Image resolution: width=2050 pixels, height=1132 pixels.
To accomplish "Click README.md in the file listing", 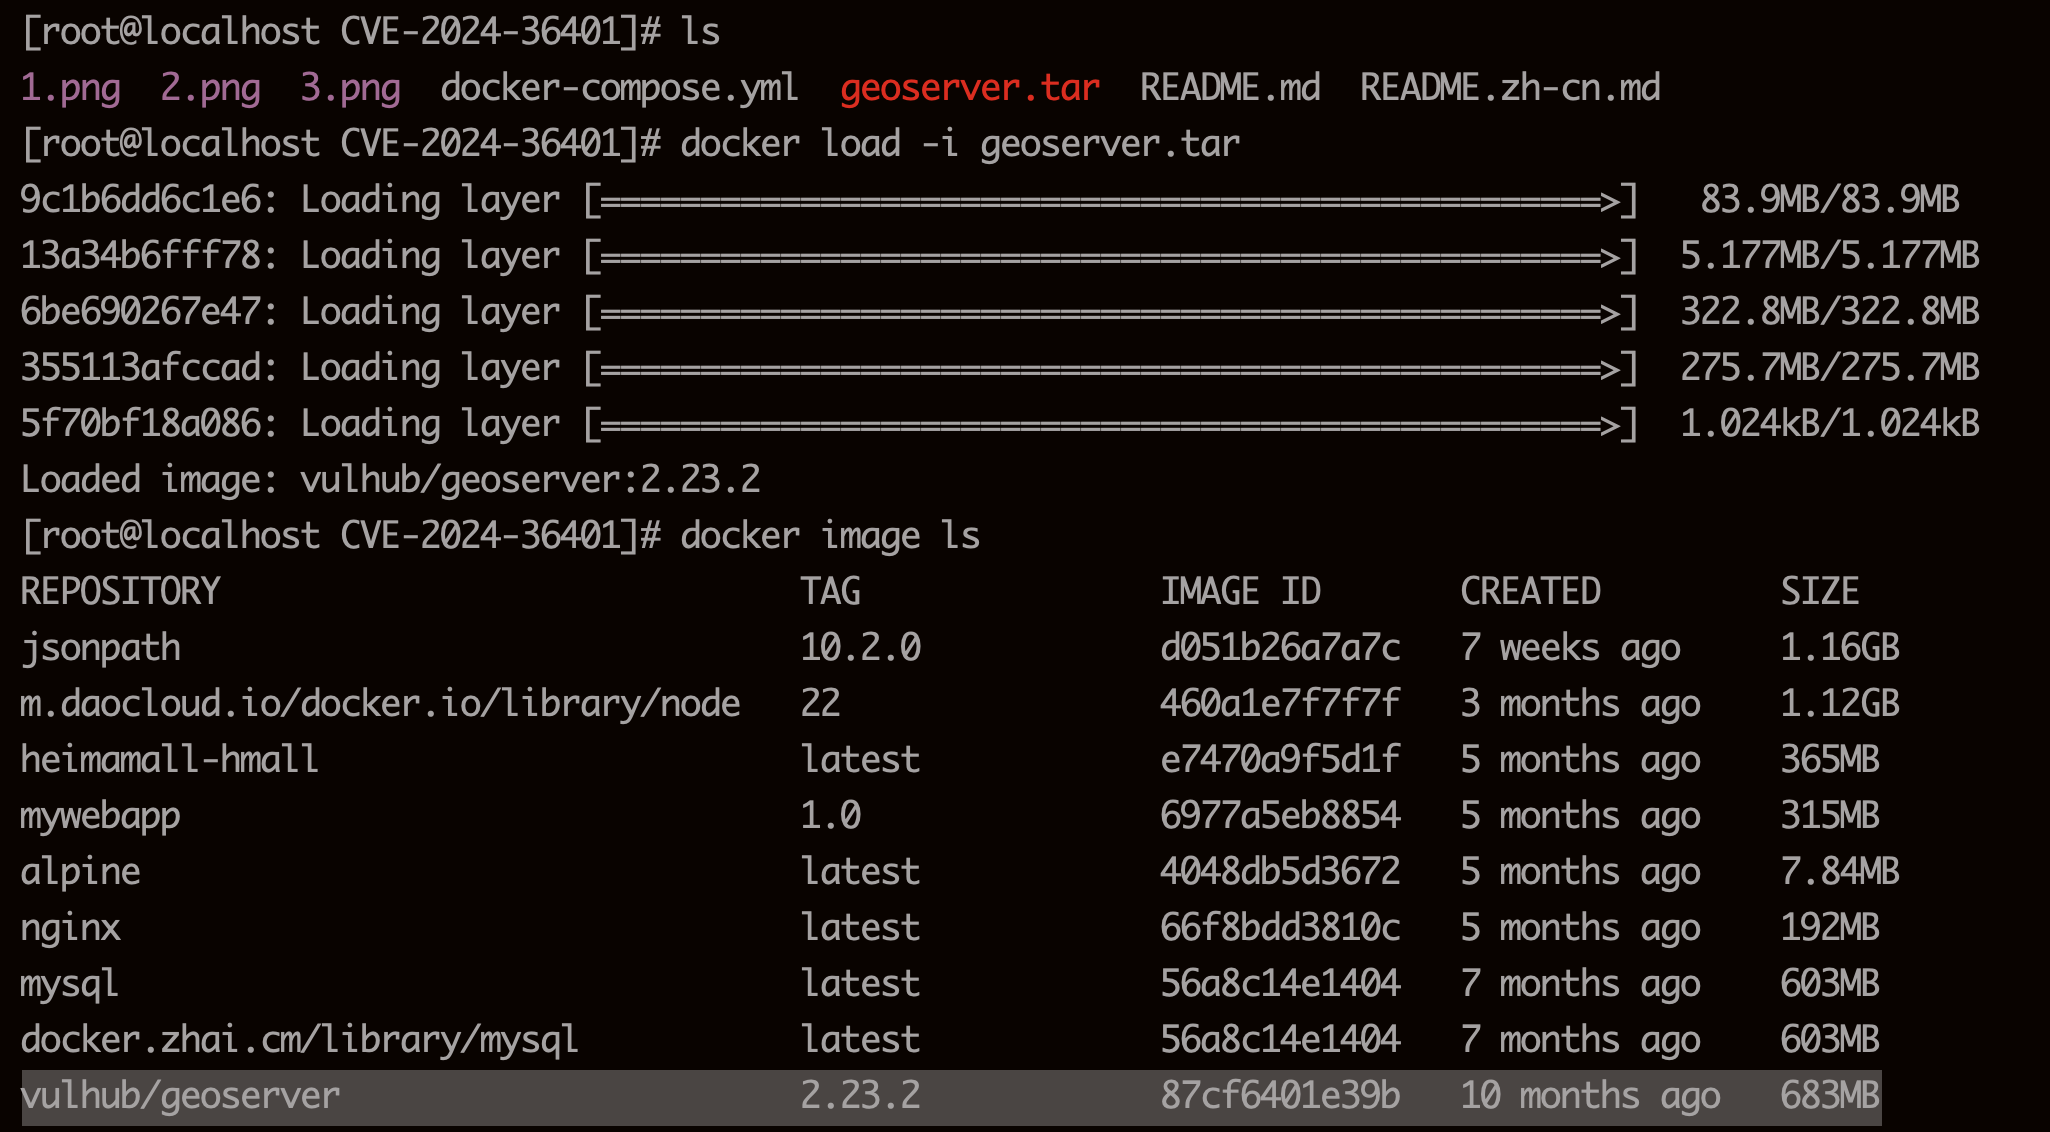I will pyautogui.click(x=1230, y=88).
